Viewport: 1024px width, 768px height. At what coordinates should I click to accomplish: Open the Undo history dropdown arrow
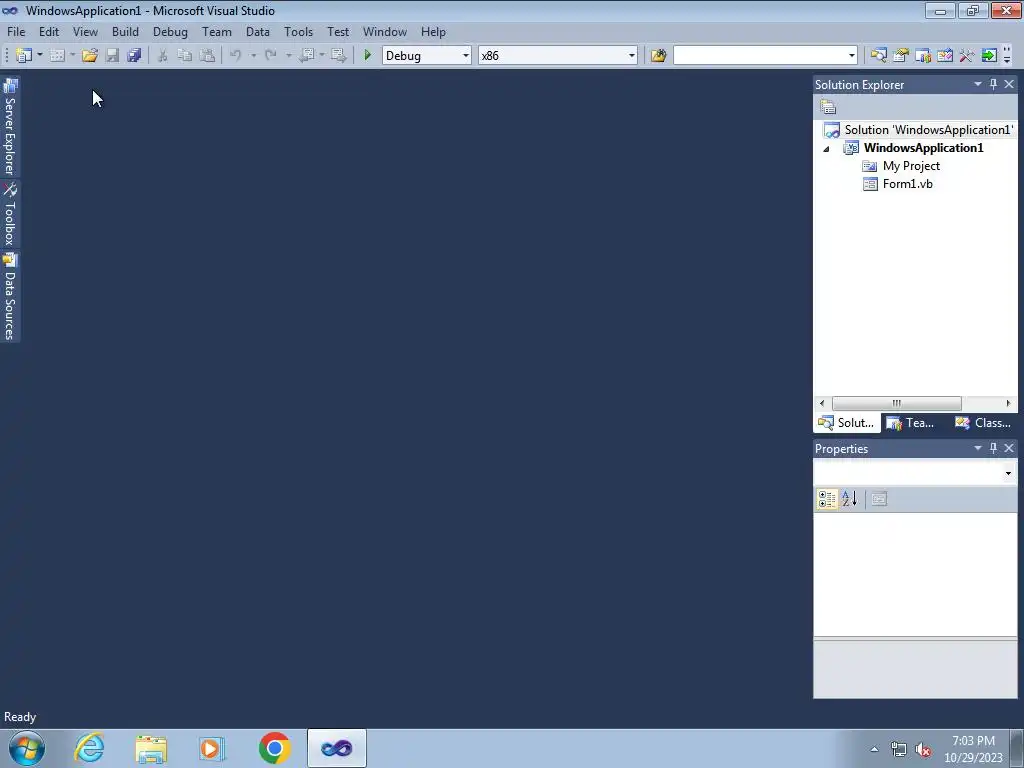coord(253,56)
